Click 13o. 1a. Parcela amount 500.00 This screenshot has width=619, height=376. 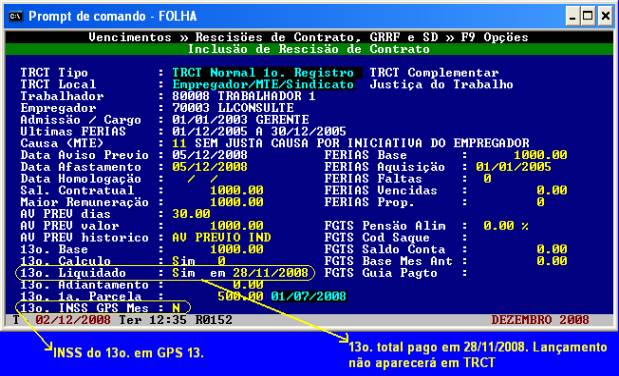pos(240,296)
